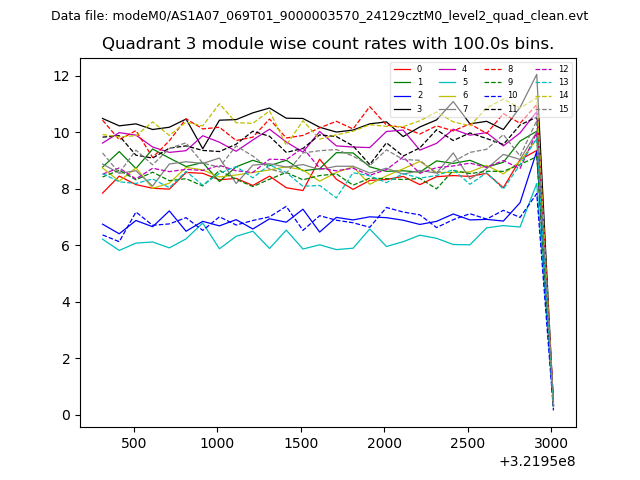The width and height of the screenshot is (640, 480).
Task: Click the red dashed line legend marker for module 8
Action: point(493,69)
